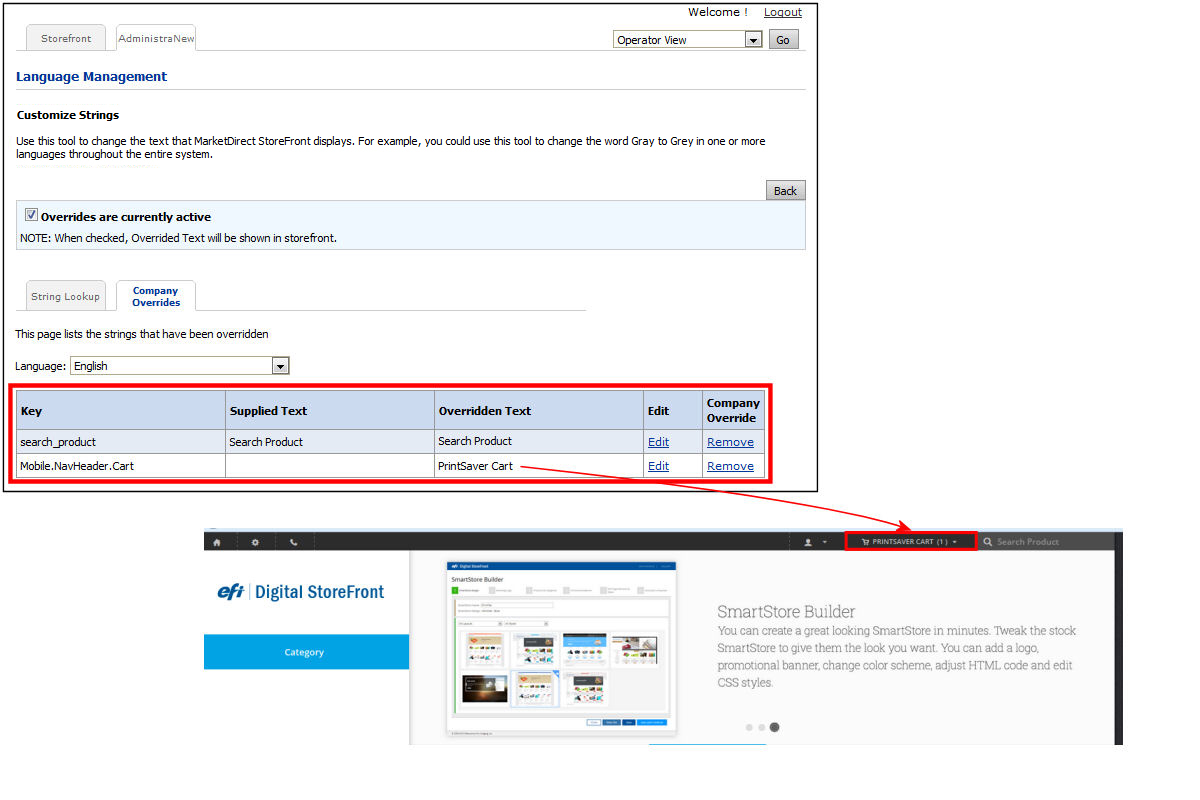
Task: Open the user account icon menu
Action: 809,542
